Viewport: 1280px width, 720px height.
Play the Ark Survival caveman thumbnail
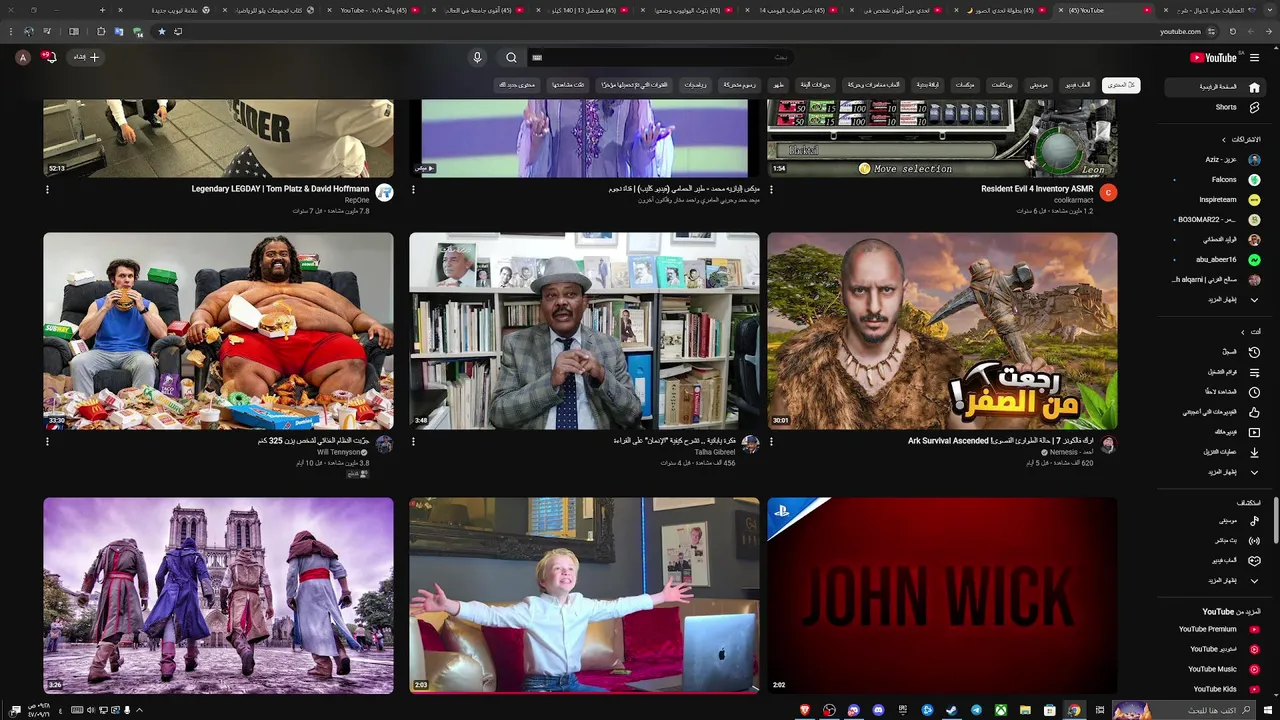942,331
